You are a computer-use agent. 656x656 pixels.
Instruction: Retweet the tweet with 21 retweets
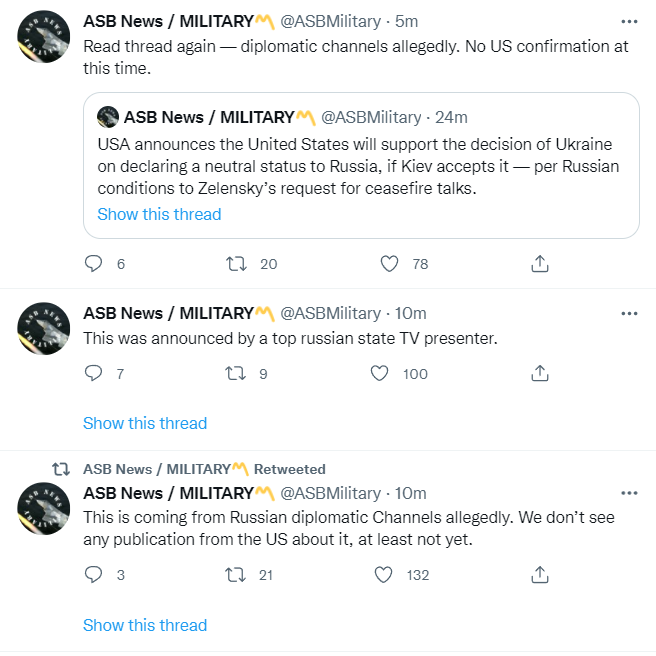[237, 575]
